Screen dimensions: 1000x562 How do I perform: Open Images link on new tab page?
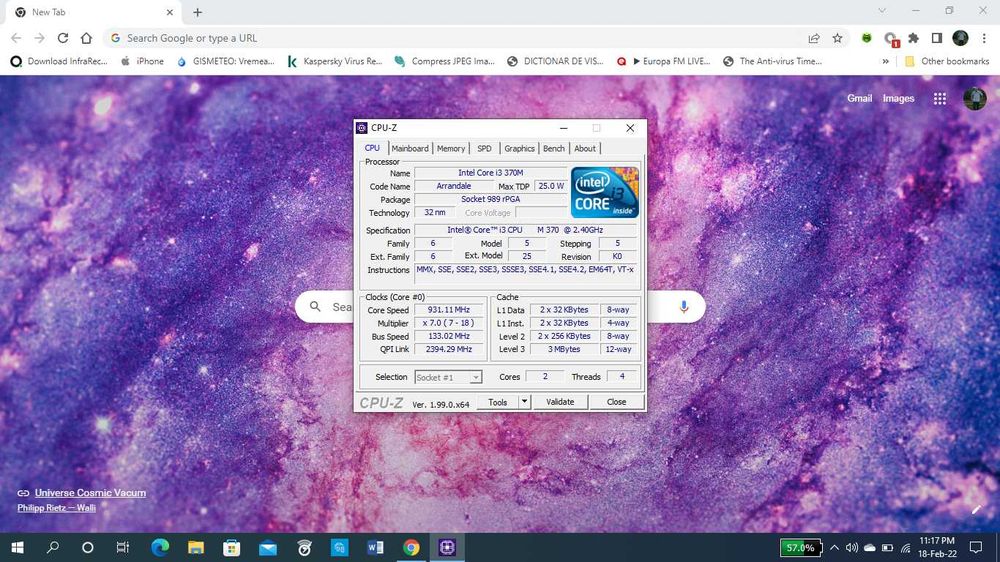(899, 98)
